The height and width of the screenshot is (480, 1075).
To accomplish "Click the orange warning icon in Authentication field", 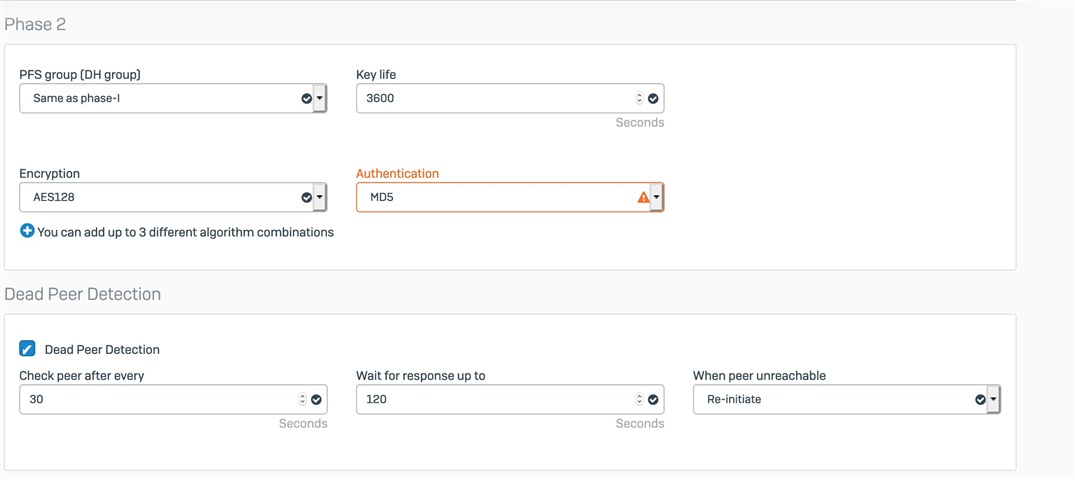I will [643, 197].
